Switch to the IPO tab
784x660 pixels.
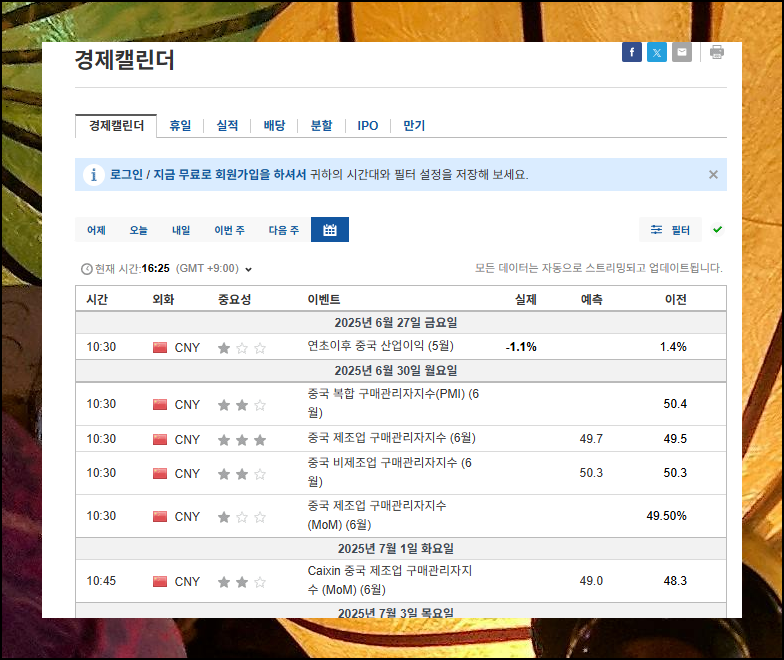[368, 126]
